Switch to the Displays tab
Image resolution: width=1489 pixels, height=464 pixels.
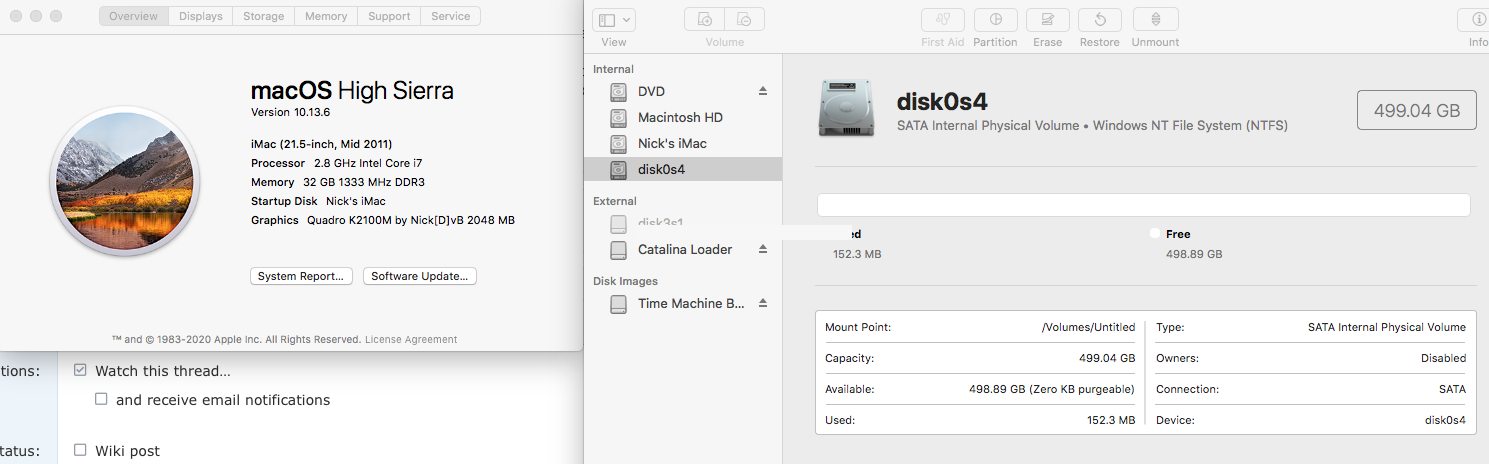click(200, 16)
